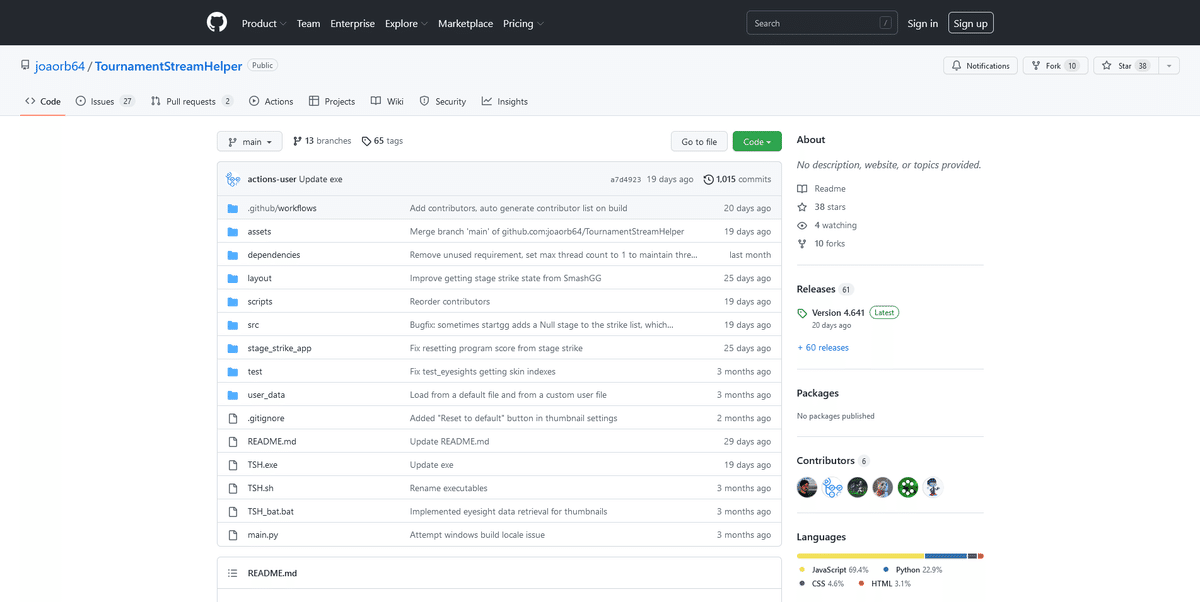Image resolution: width=1200 pixels, height=602 pixels.
Task: Click the slash shortcut icon in search box
Action: (x=885, y=23)
